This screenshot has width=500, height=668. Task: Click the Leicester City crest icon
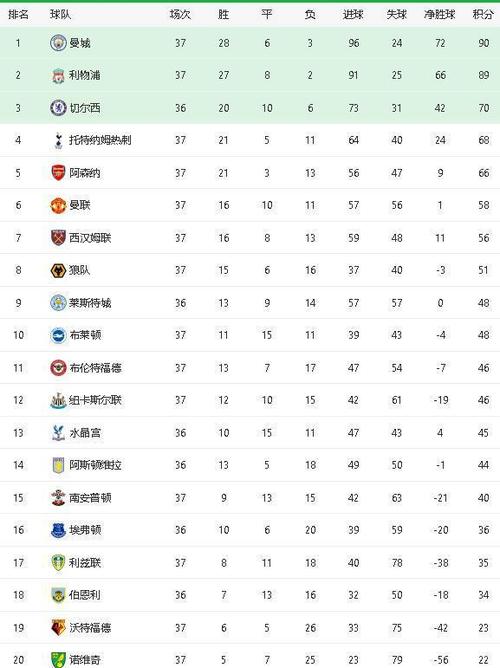coord(58,303)
